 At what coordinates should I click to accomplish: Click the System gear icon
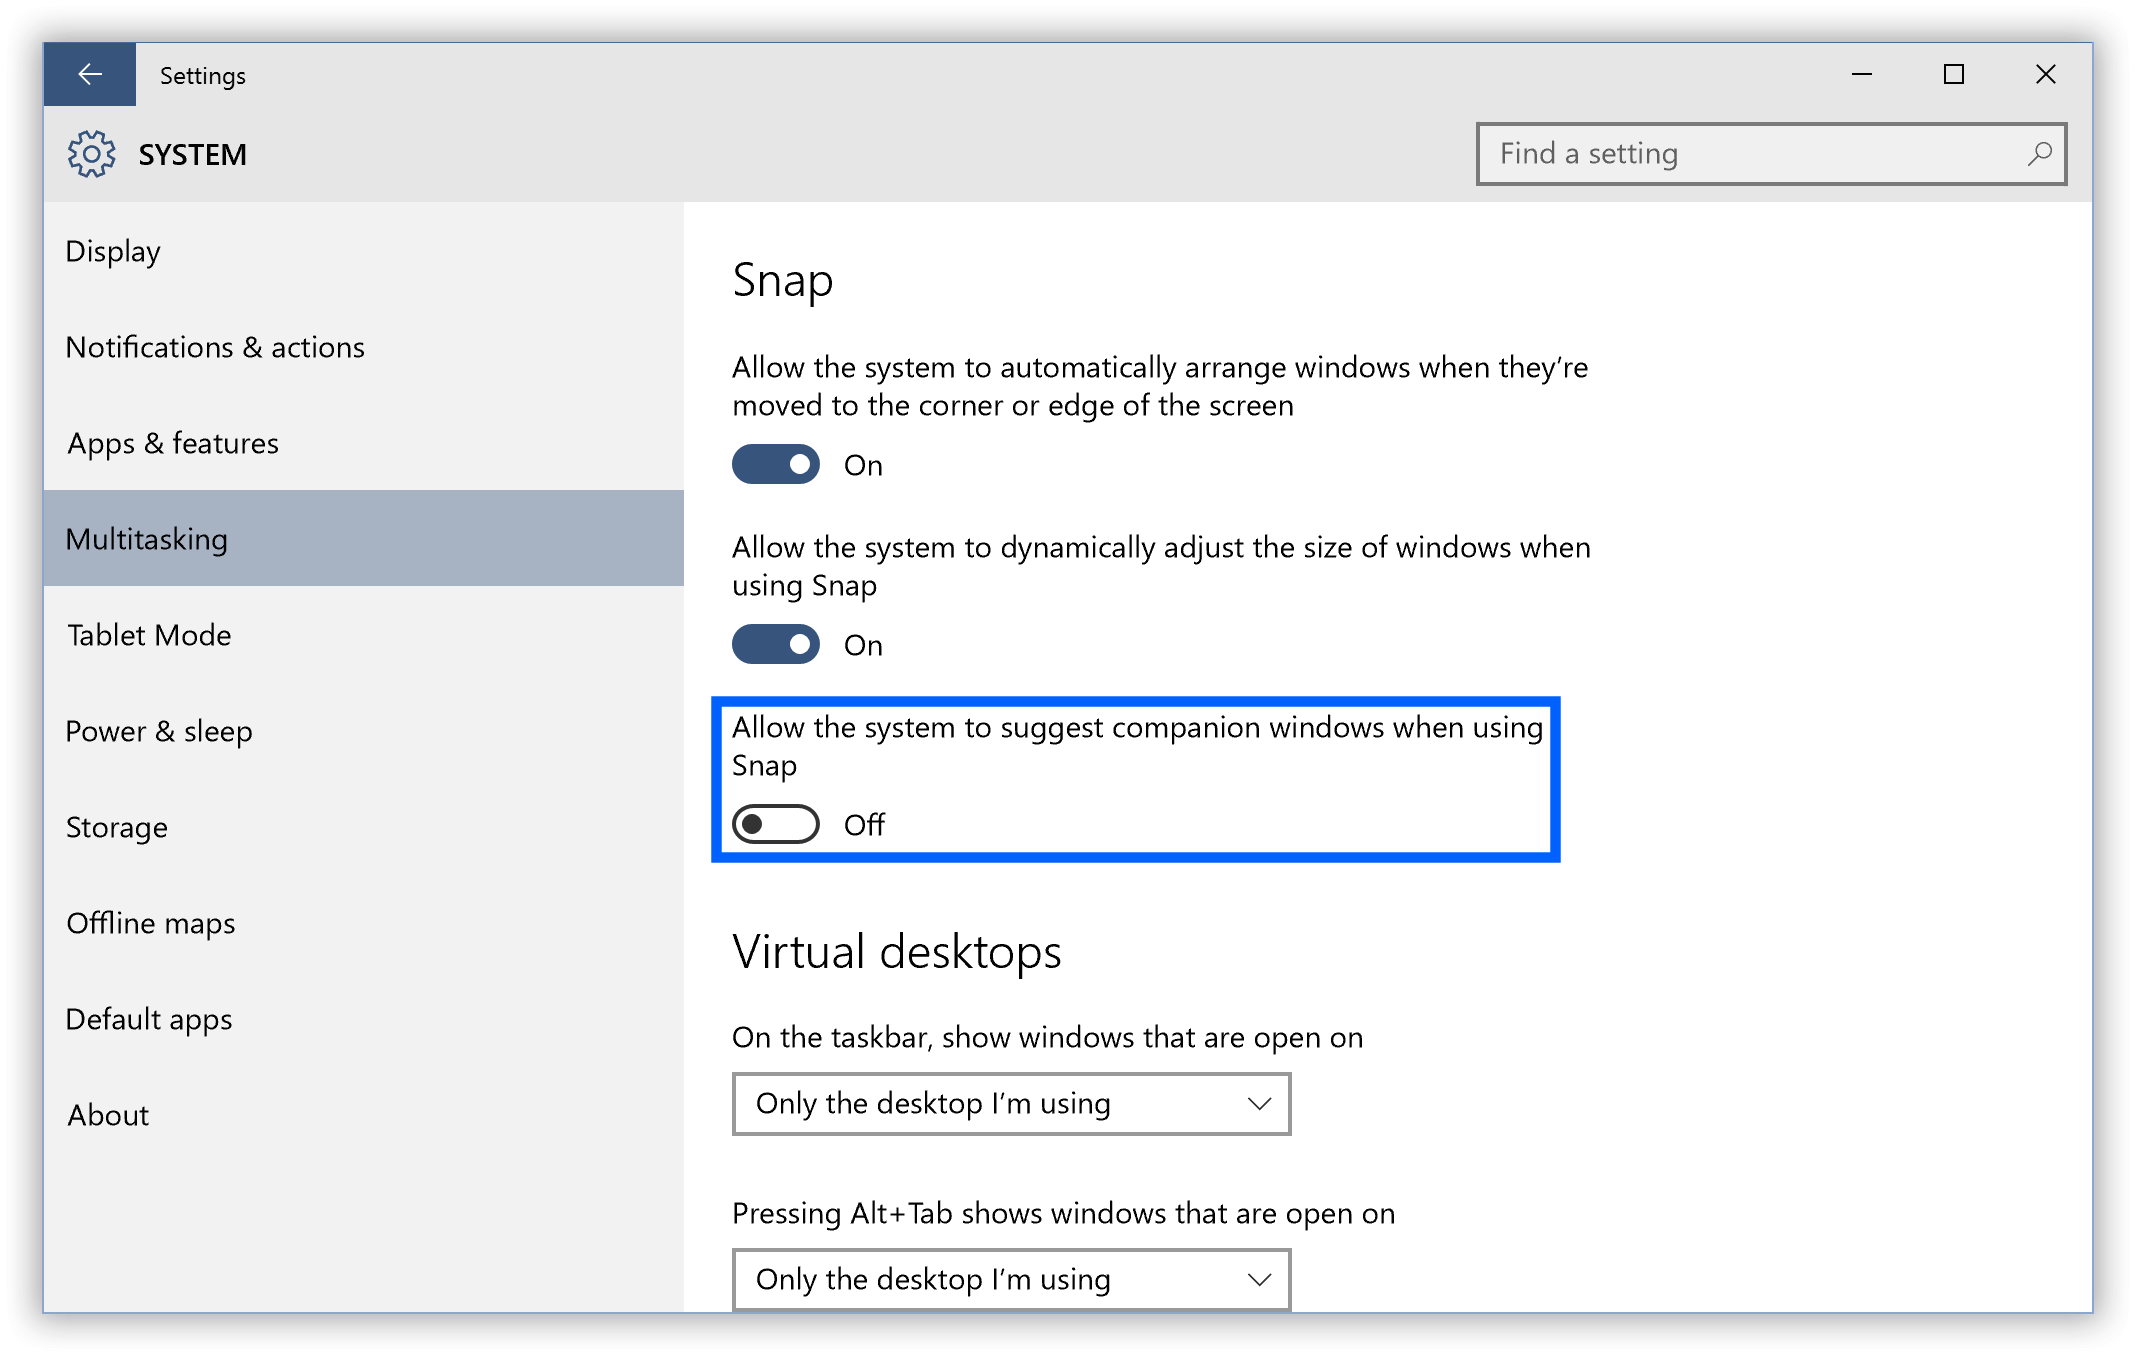tap(92, 154)
